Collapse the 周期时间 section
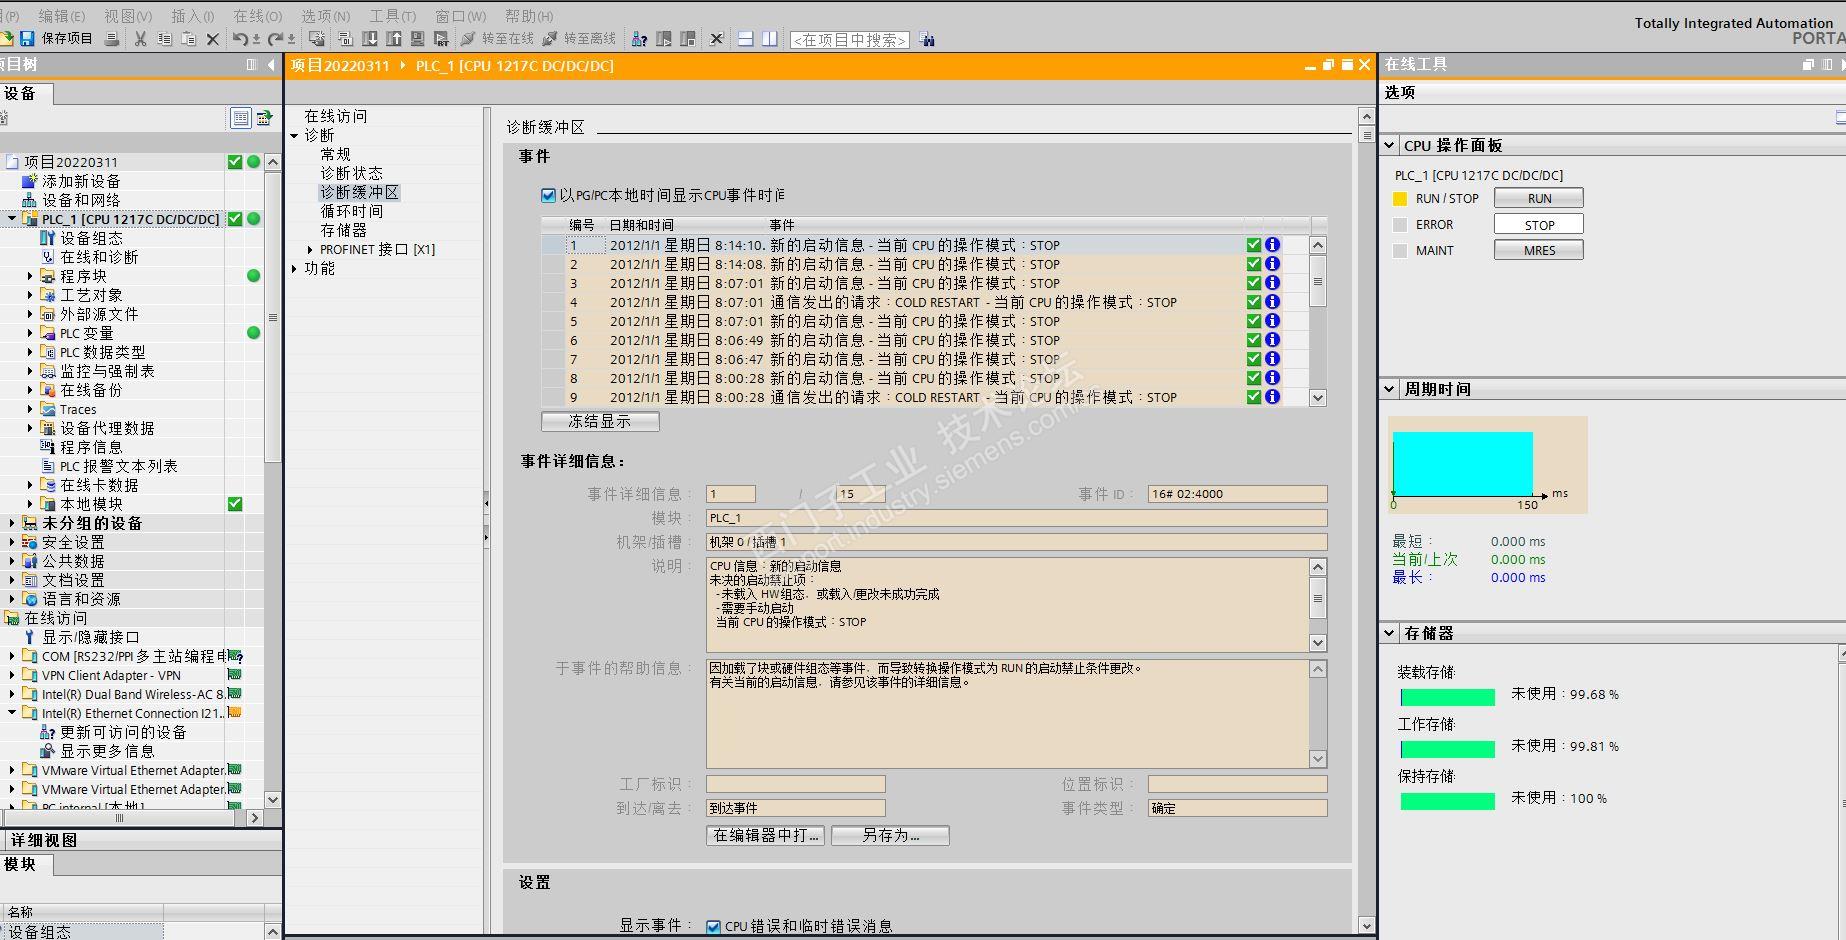The width and height of the screenshot is (1846, 940). point(1390,389)
